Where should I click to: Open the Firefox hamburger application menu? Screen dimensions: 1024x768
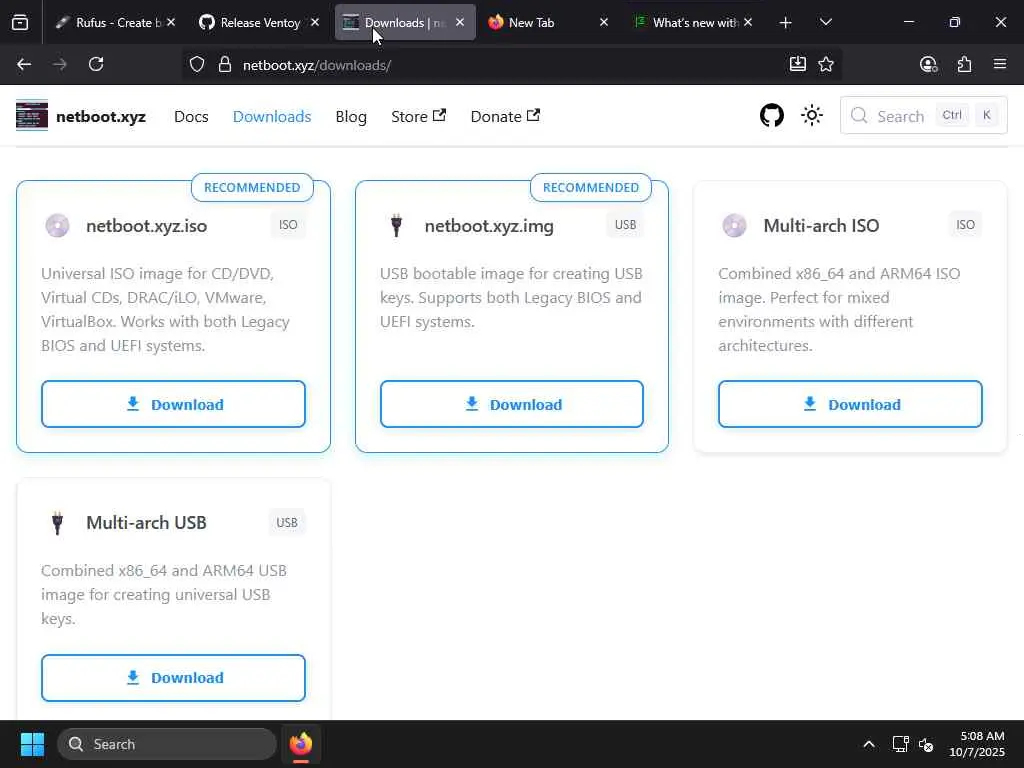coord(999,64)
